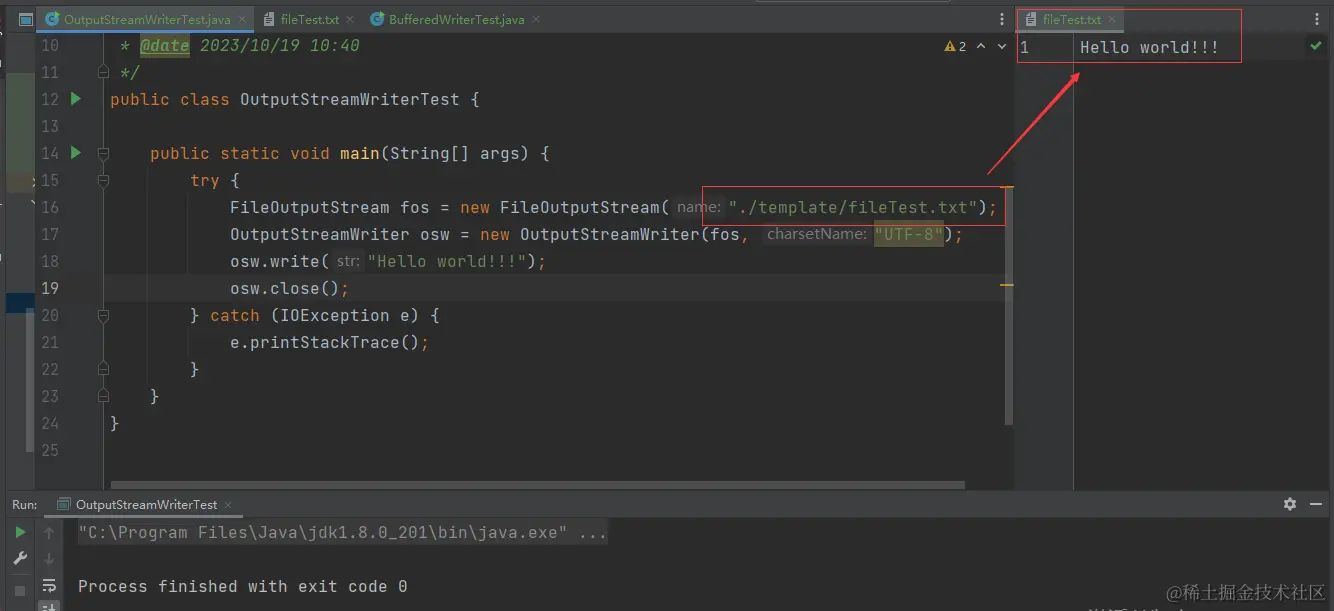
Task: Click the stop process square icon
Action: point(20,590)
